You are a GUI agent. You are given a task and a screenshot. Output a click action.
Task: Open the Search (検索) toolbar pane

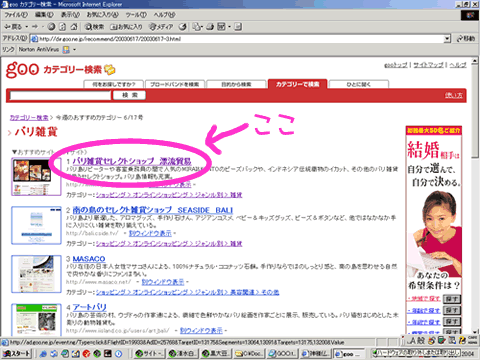(x=94, y=27)
